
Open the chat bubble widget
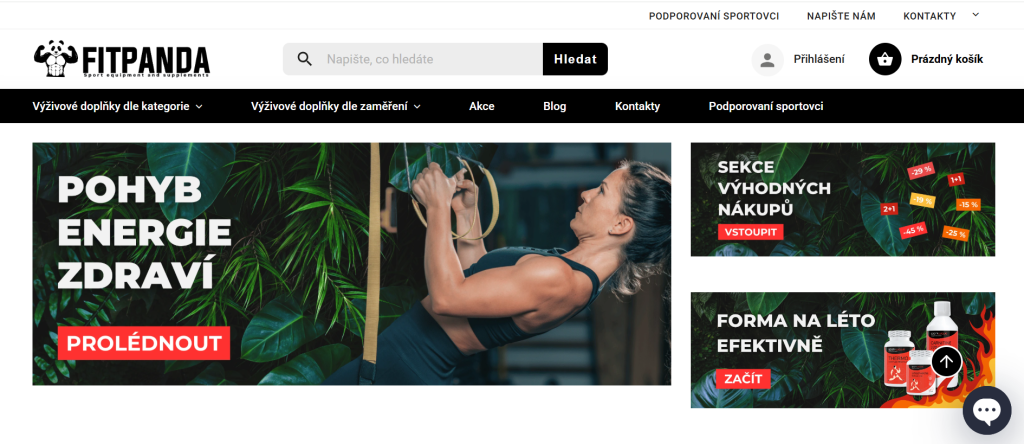(987, 411)
